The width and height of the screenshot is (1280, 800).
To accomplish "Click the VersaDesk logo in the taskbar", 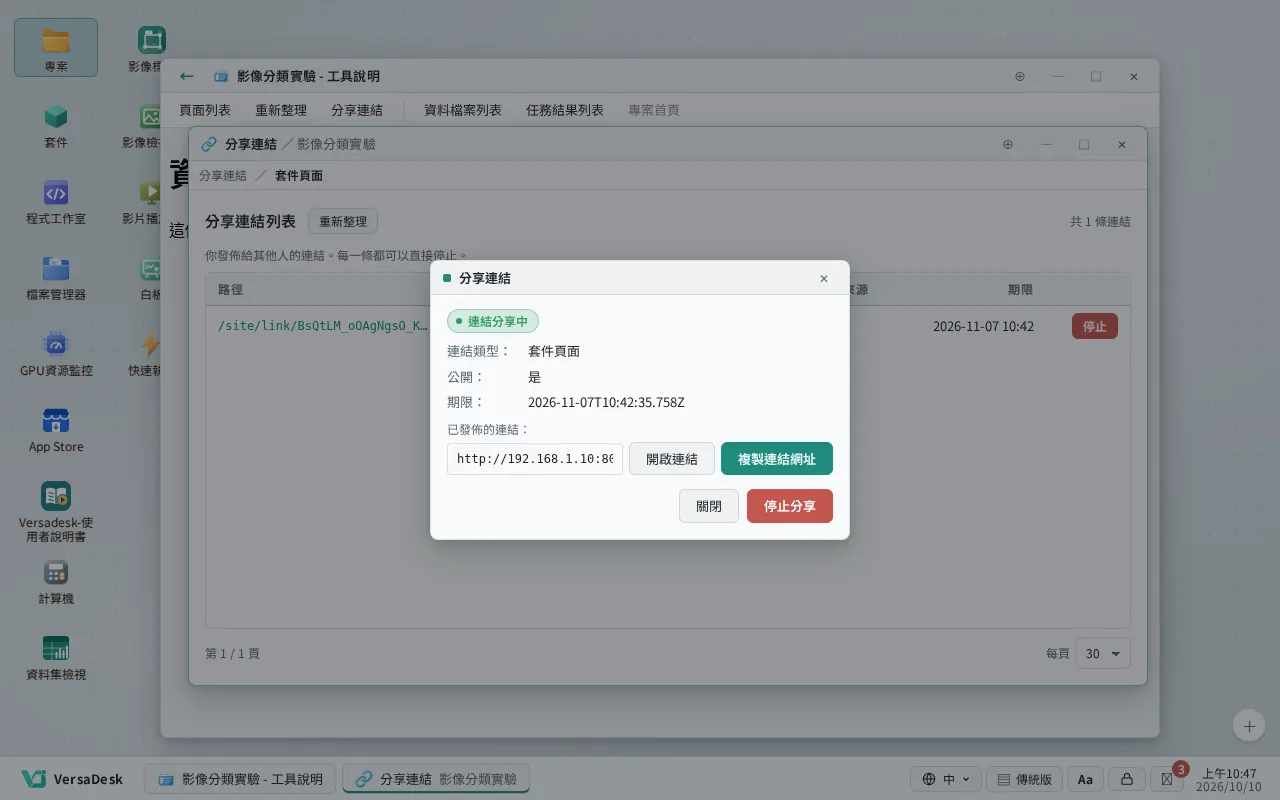I will coord(73,779).
